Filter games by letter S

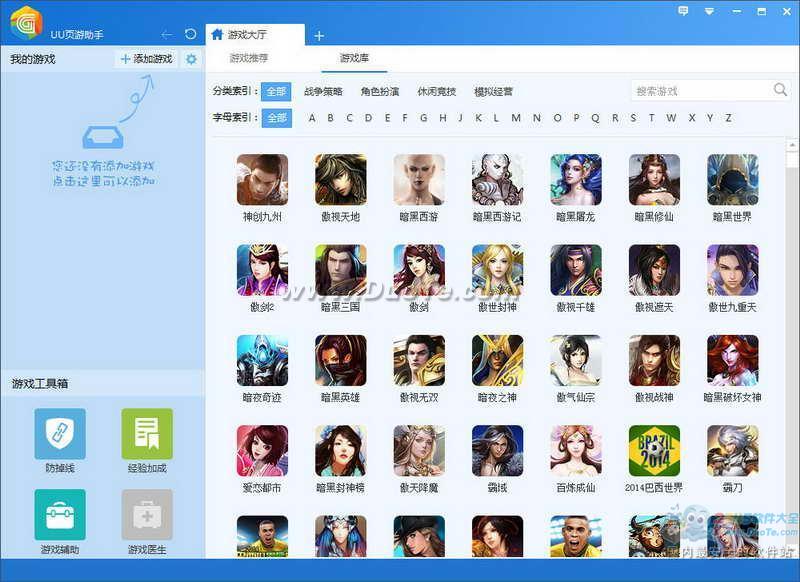click(x=633, y=118)
